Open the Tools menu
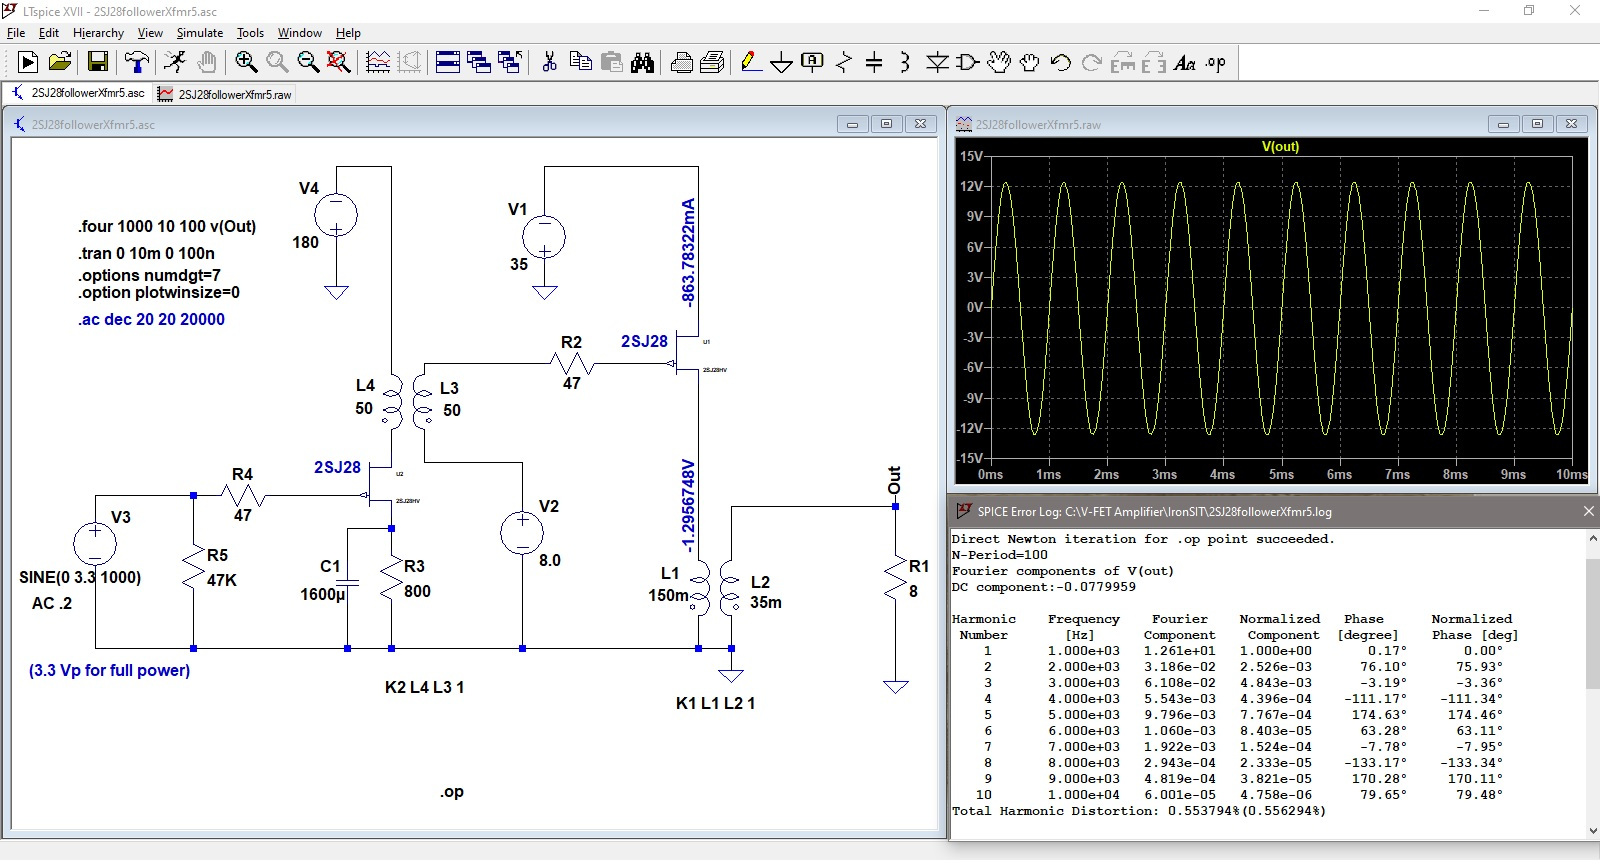 click(250, 33)
